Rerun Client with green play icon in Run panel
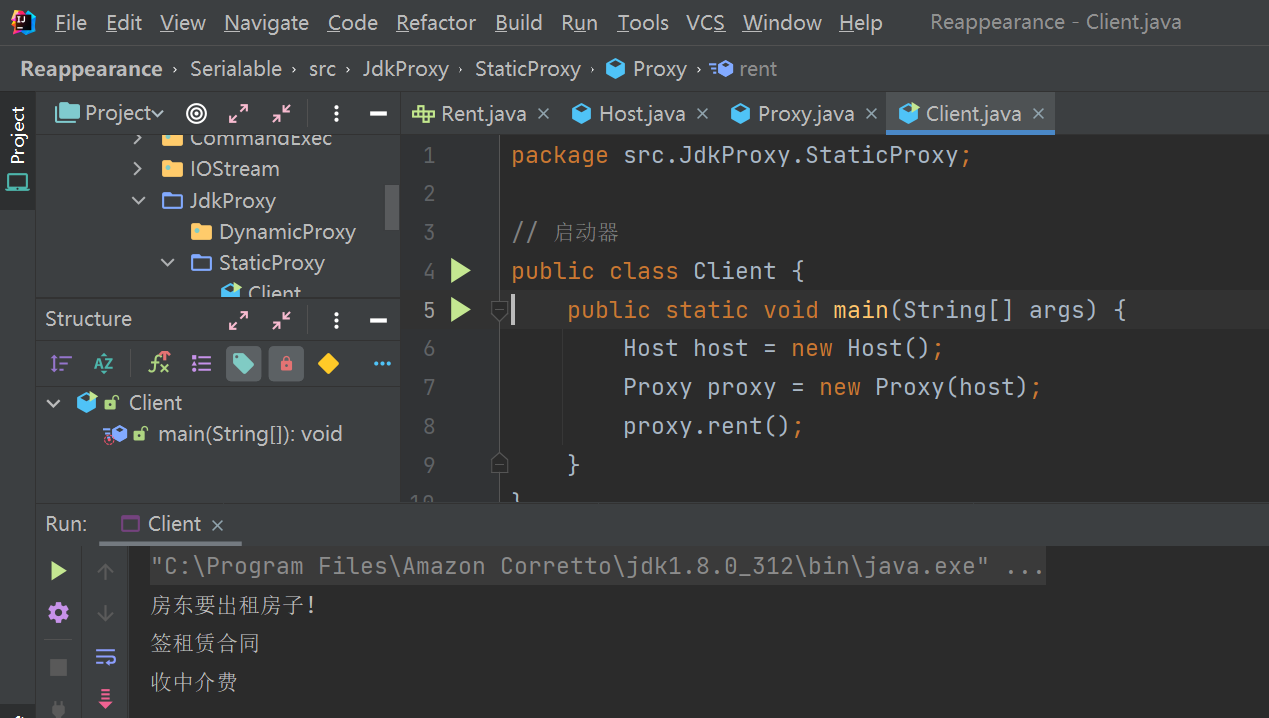1269x718 pixels. tap(59, 570)
